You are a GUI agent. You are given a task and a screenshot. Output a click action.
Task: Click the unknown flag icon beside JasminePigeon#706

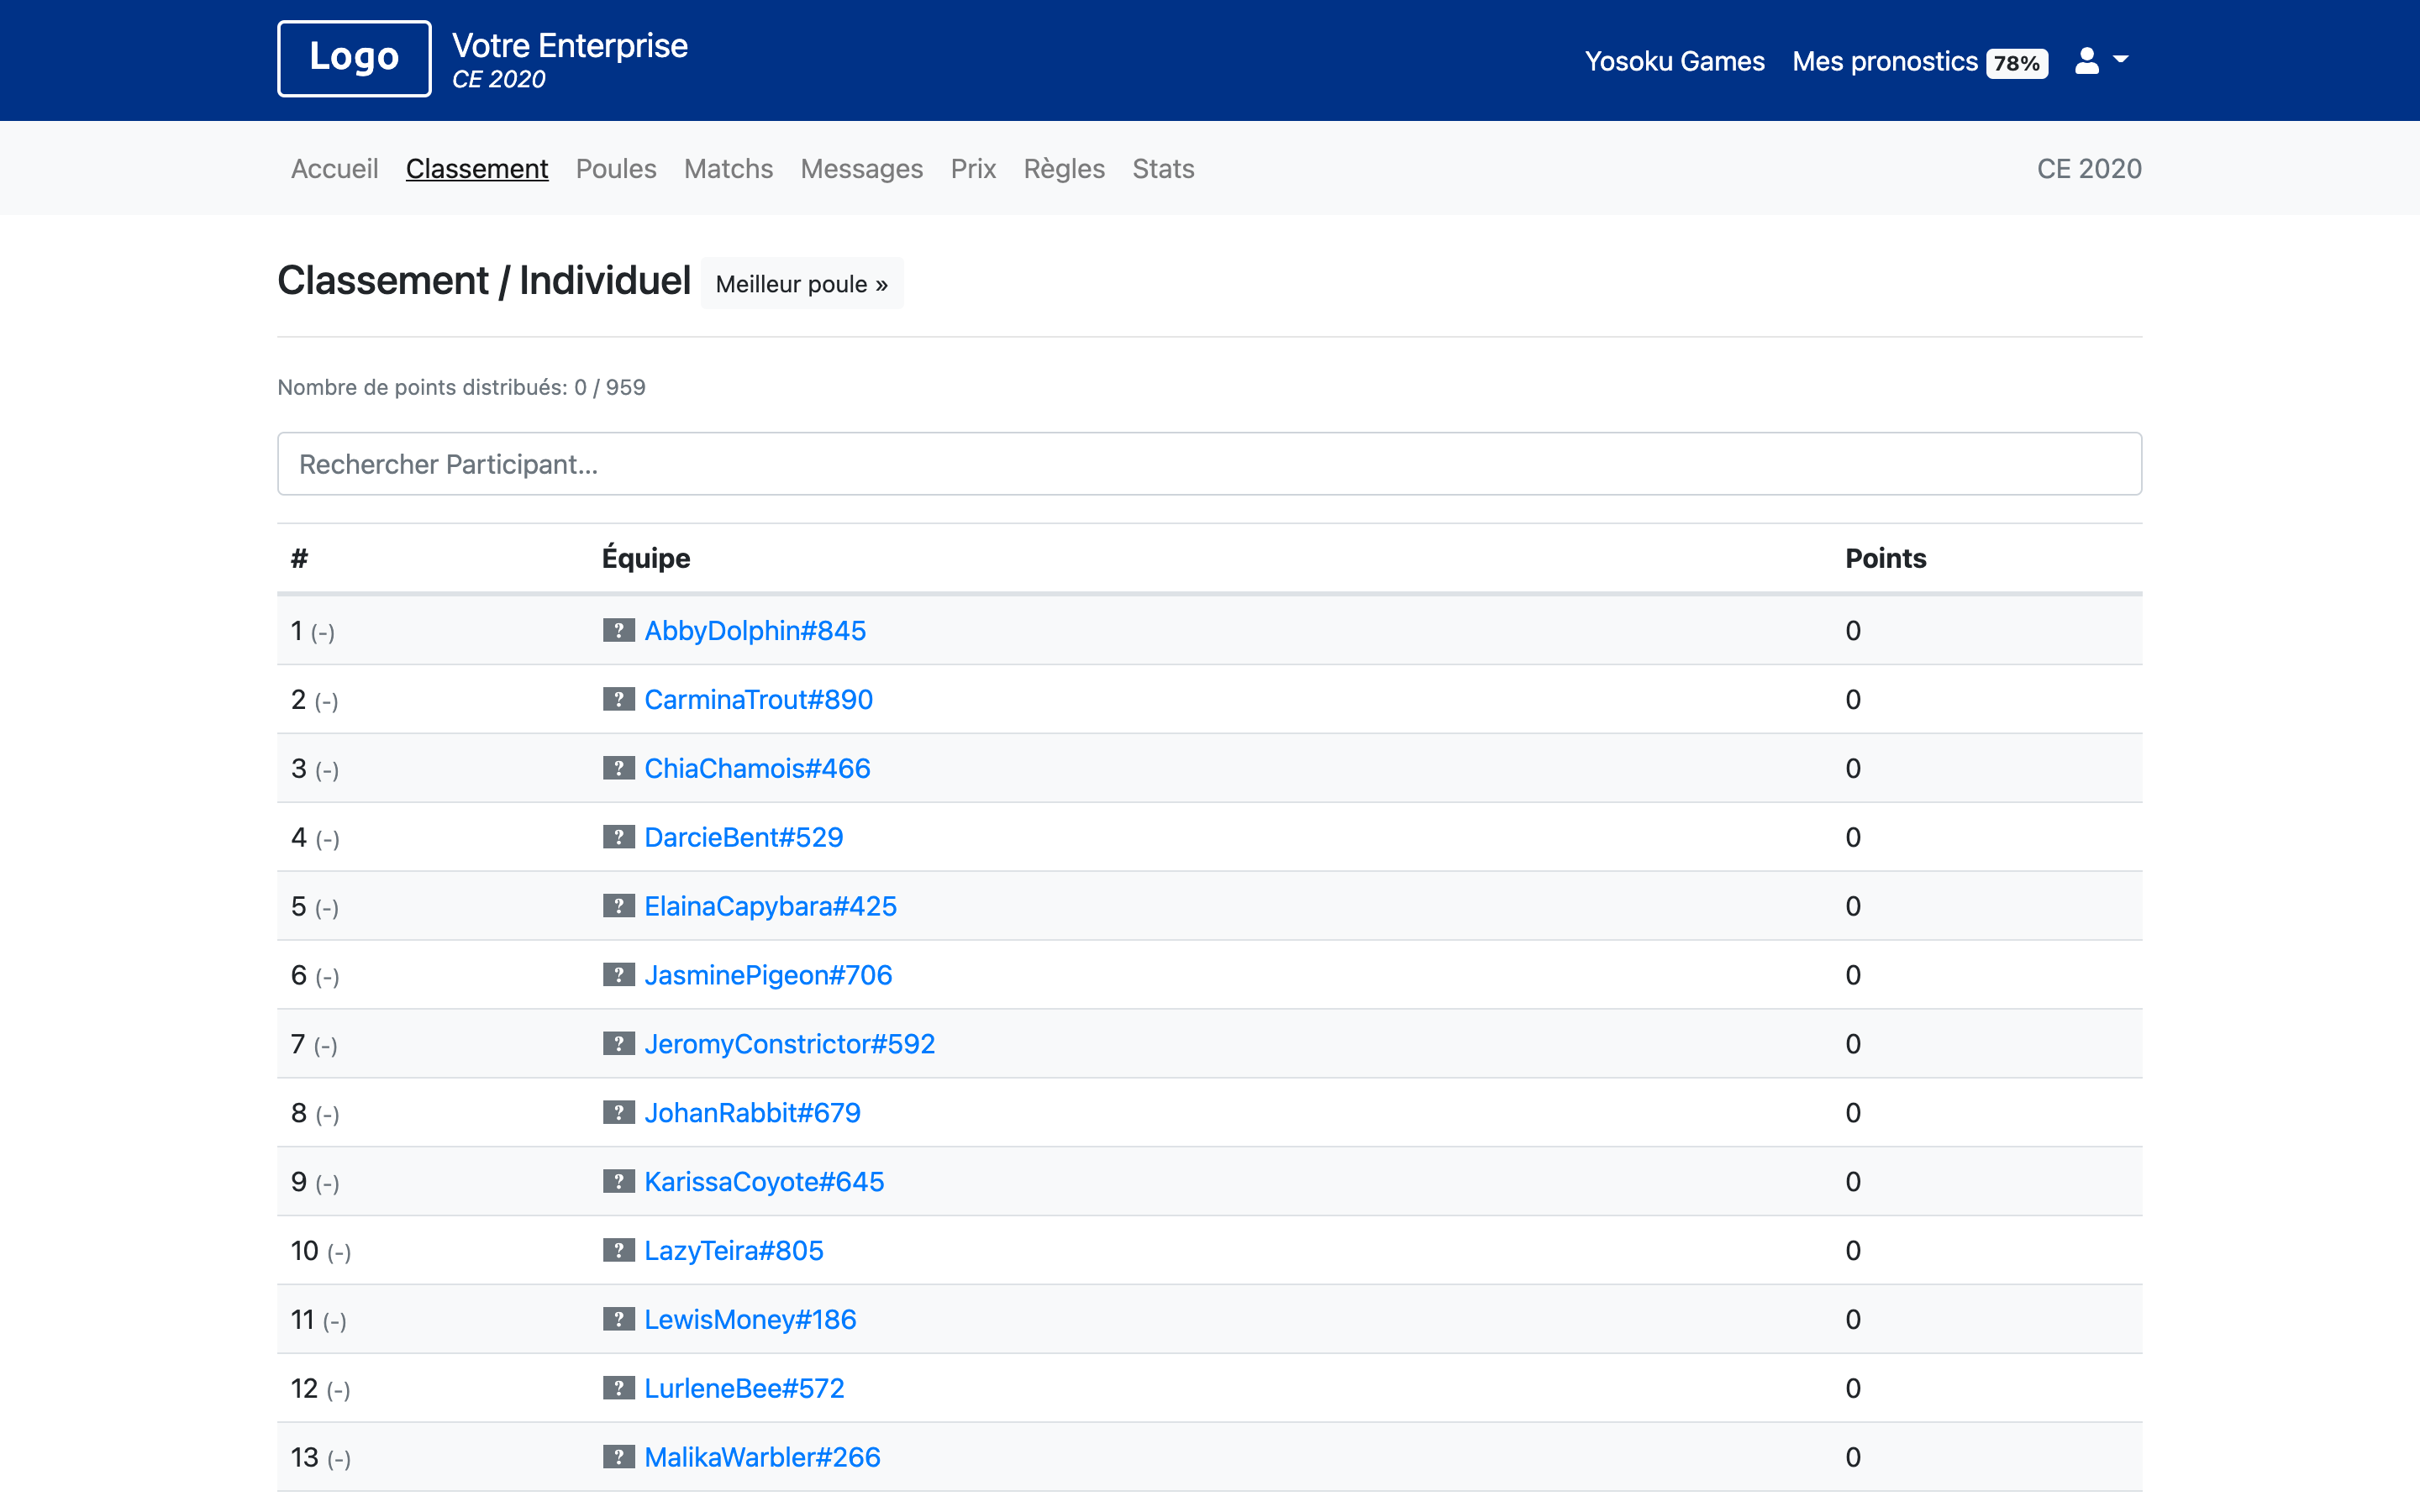click(x=618, y=975)
